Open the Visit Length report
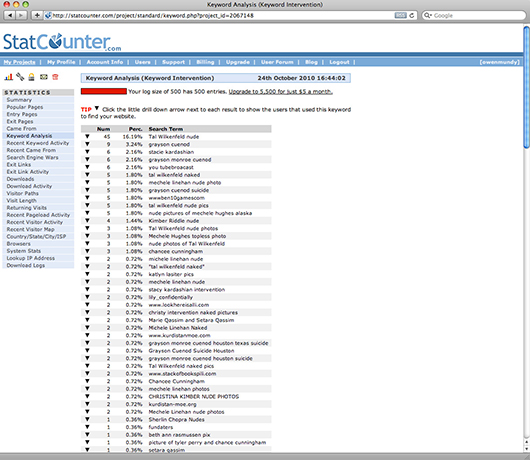This screenshot has height=460, width=530. pos(22,200)
